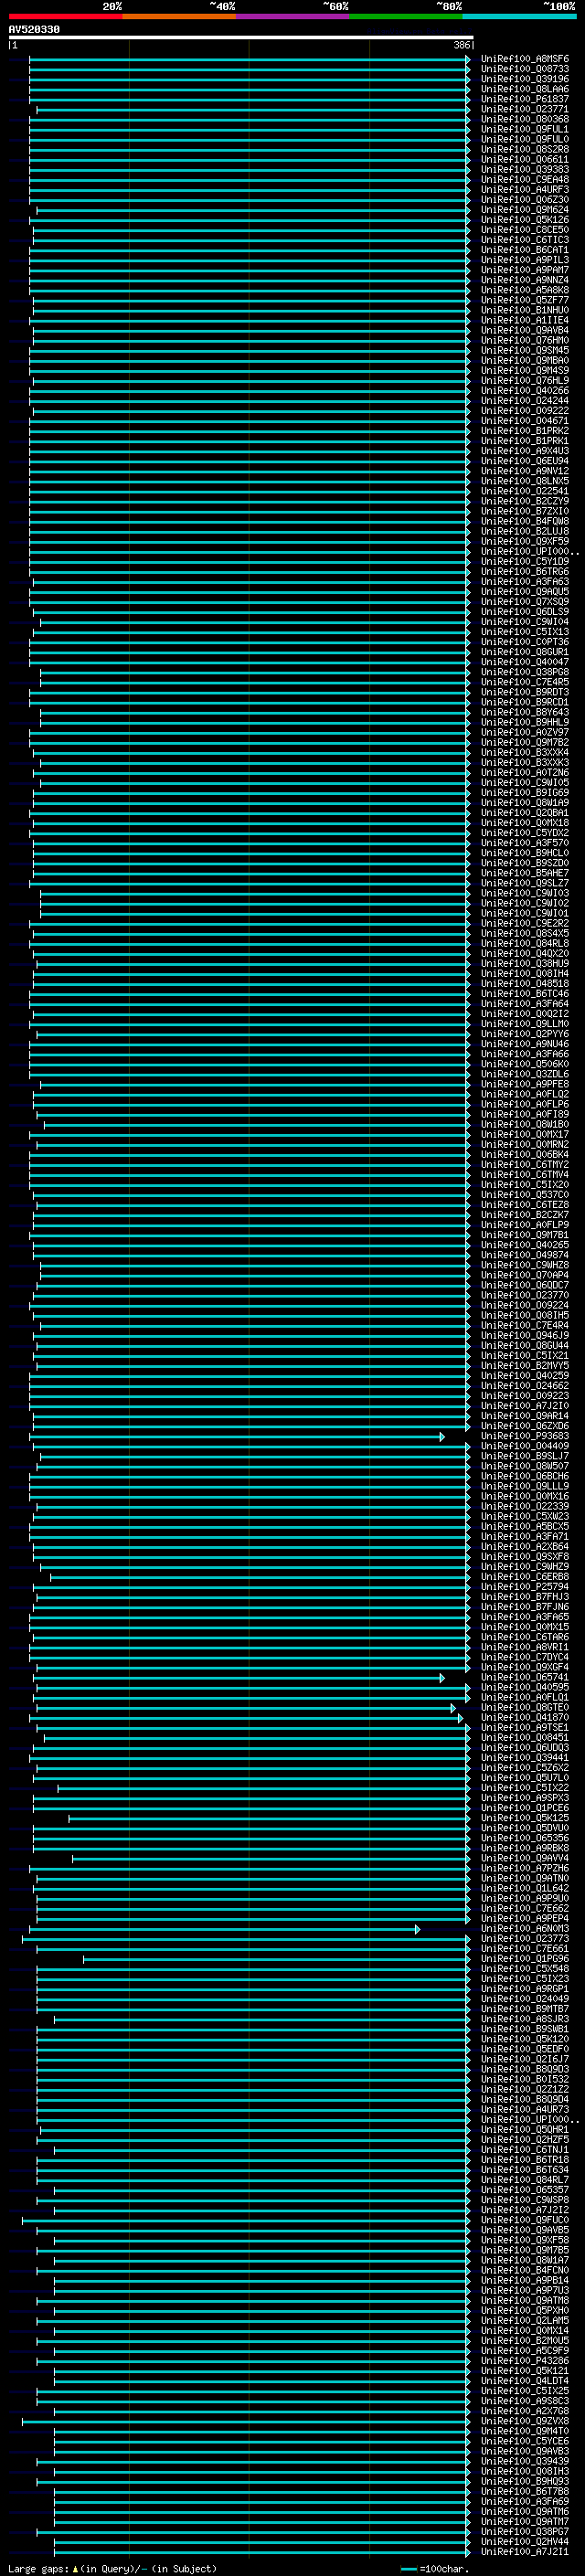Screen dimensions: 585x2576
Task: Select UniRef100_B6T788 label
Action: click(x=525, y=2491)
